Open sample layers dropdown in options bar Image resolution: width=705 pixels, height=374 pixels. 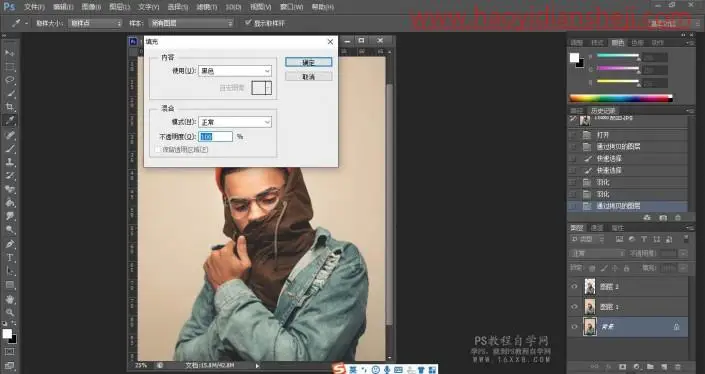191,23
